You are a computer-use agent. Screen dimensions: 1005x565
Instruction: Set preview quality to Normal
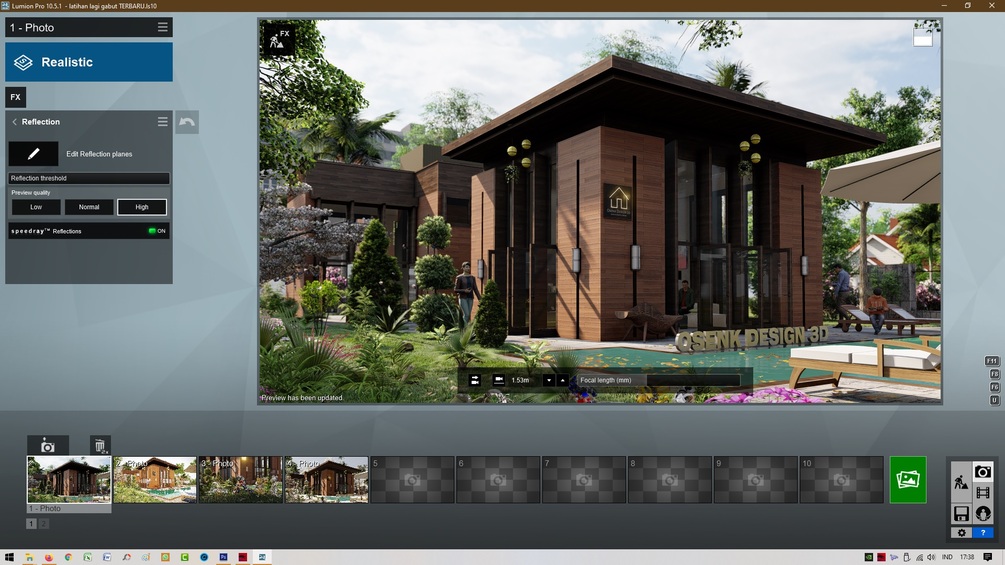click(89, 207)
